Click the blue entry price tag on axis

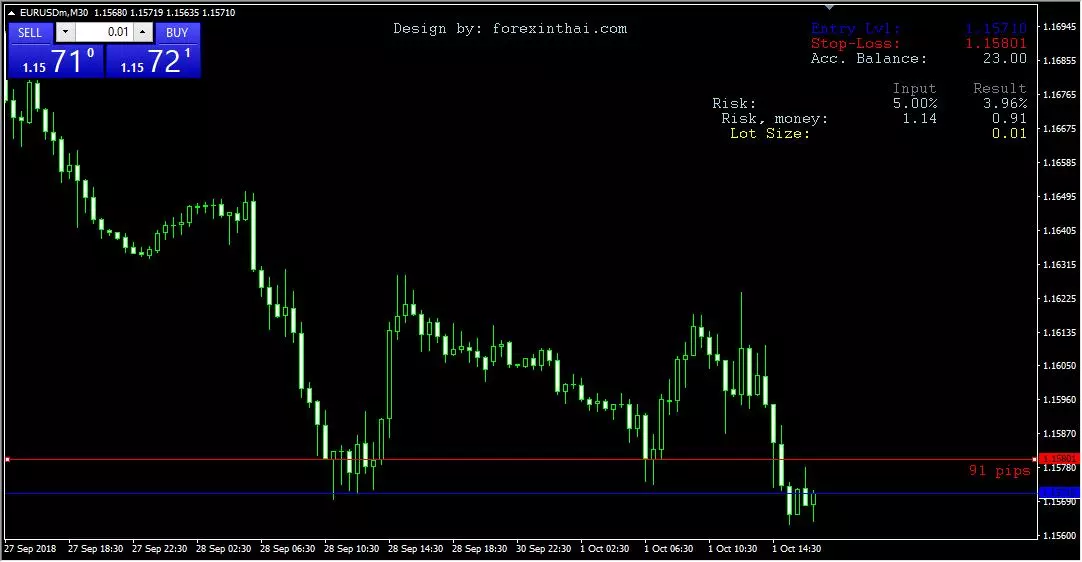(1059, 492)
